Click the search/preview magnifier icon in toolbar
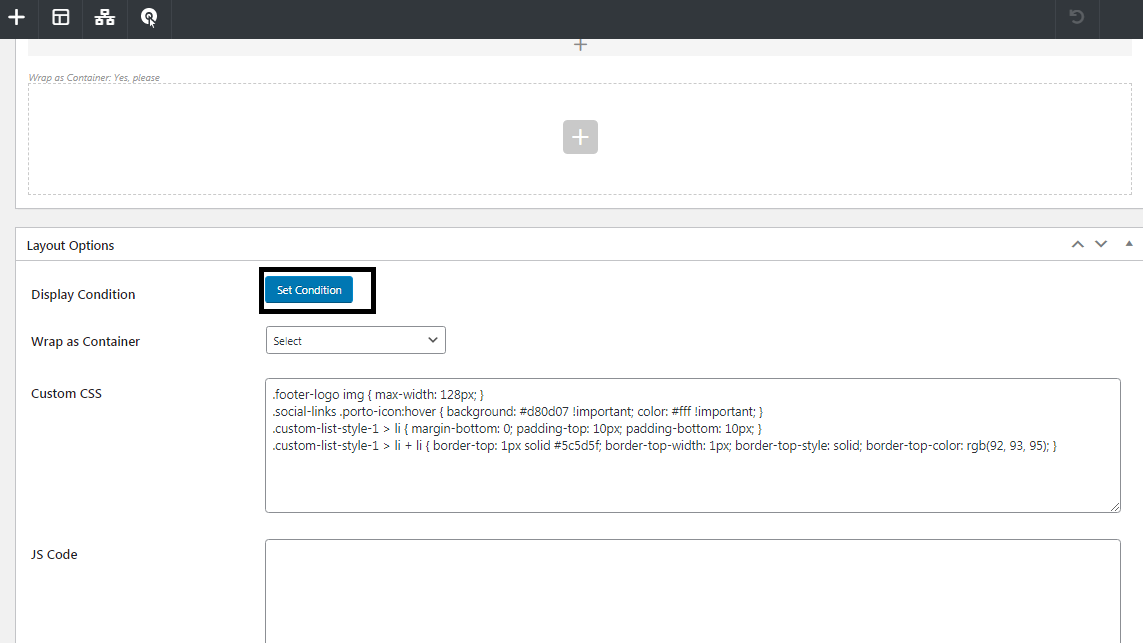 coord(149,17)
